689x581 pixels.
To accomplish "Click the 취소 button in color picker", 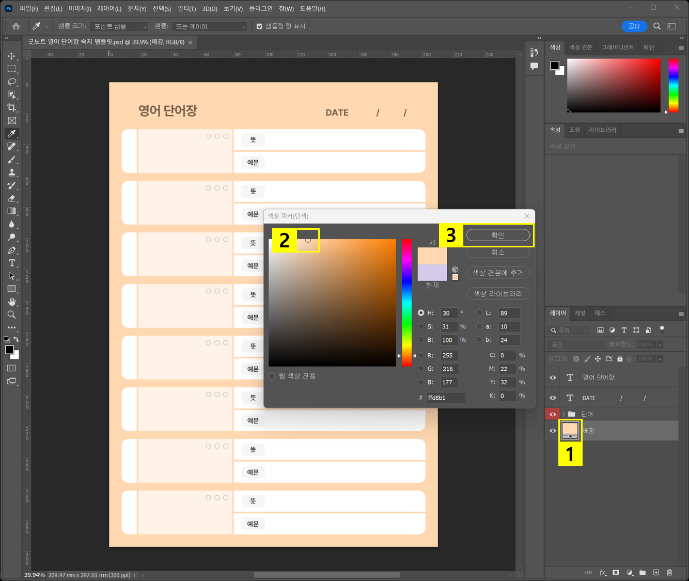I will 498,253.
